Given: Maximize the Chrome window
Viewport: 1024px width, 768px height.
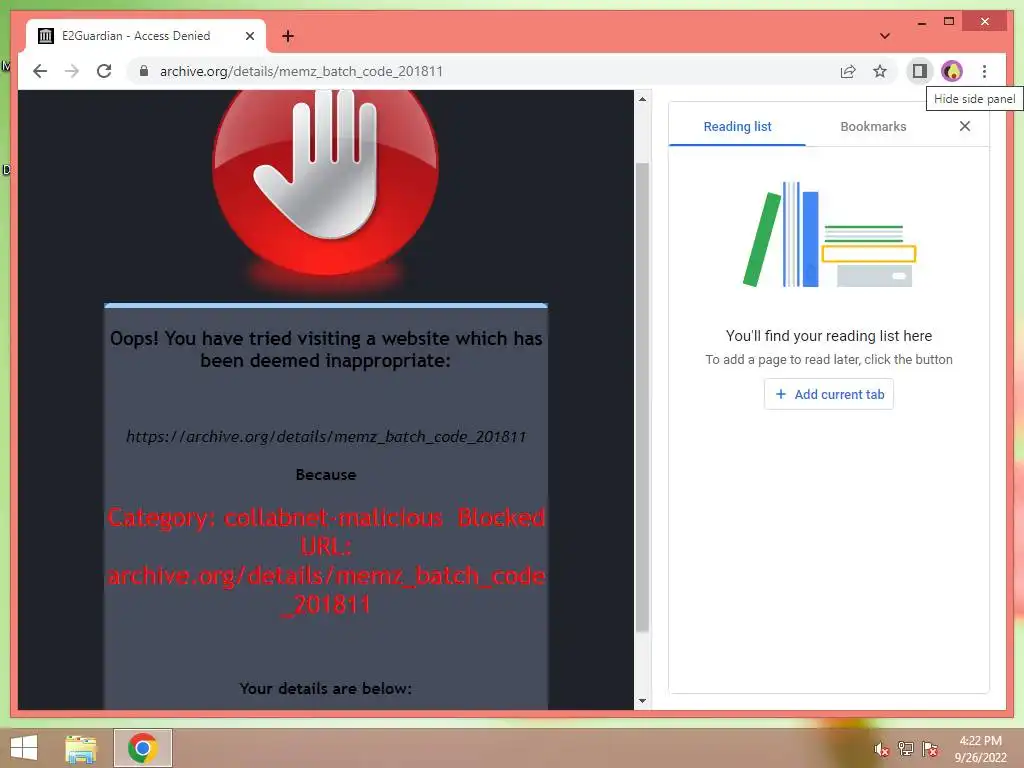Looking at the screenshot, I should pos(949,22).
